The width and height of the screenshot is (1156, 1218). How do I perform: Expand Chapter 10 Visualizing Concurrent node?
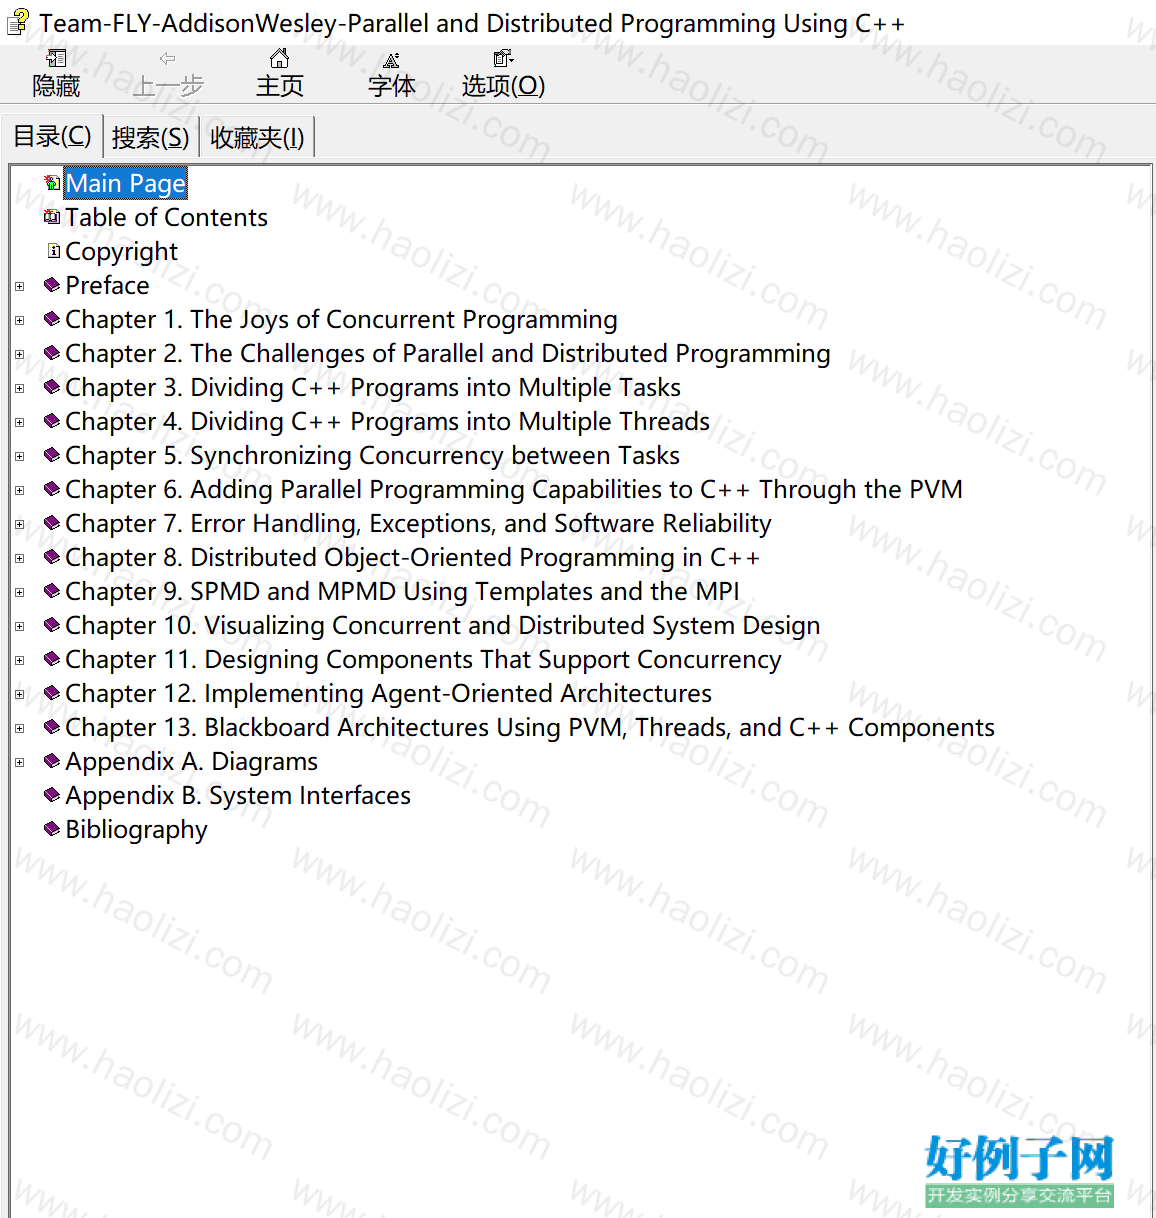[19, 627]
